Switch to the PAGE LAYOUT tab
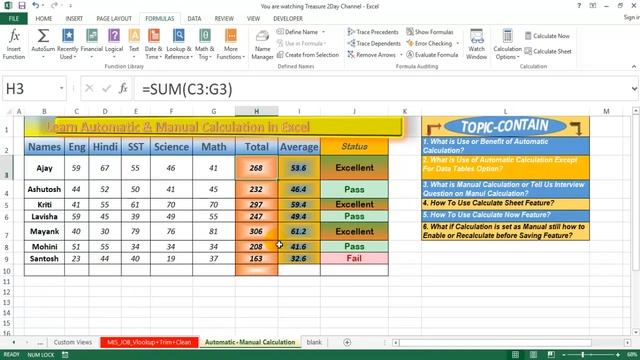Screen dimensions: 640x360 coord(114,18)
